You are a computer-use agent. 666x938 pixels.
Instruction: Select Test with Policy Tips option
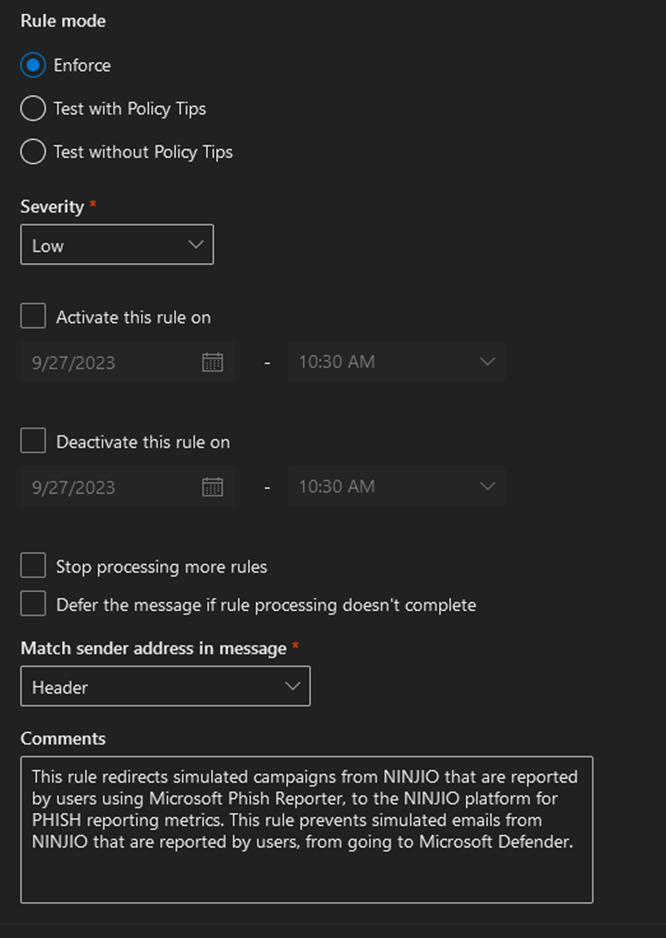click(33, 108)
